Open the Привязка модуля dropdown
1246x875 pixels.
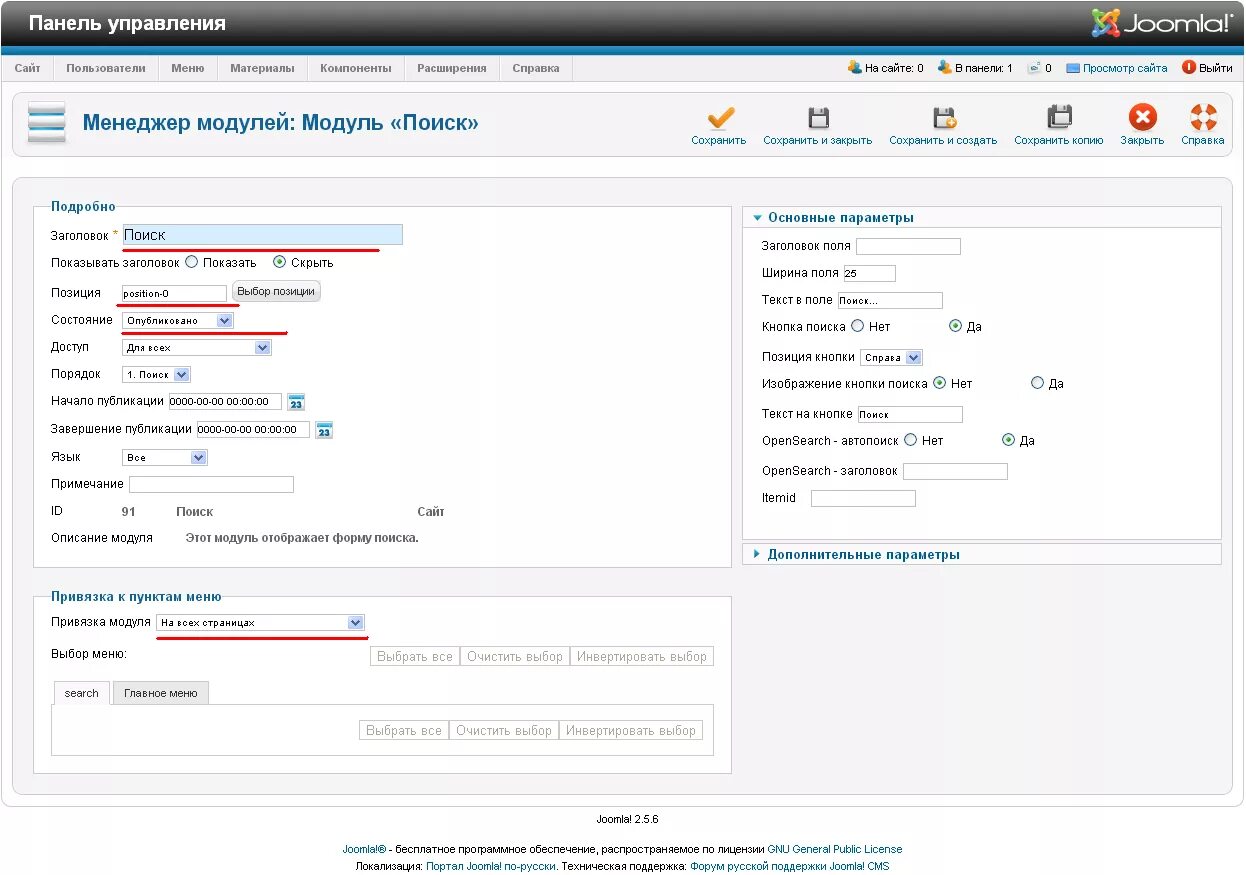click(261, 622)
